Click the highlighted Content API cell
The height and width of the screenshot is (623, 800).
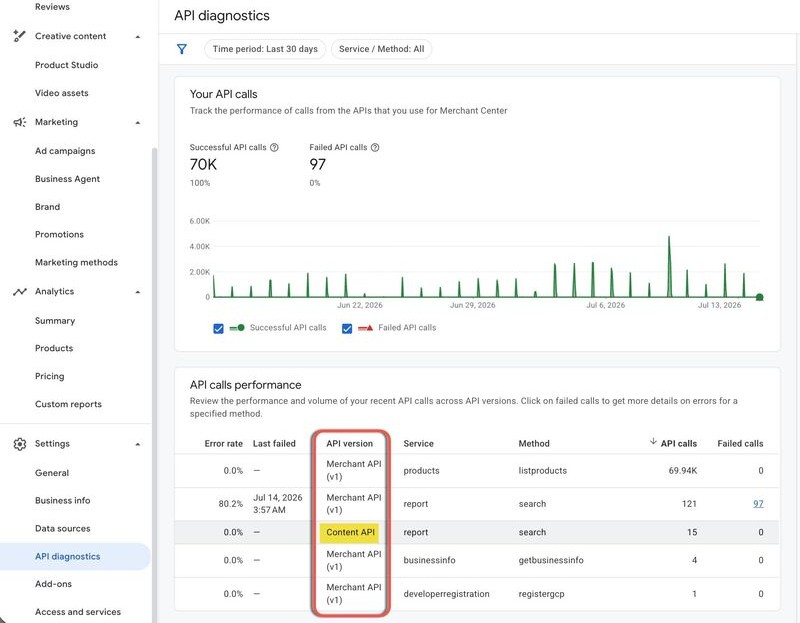coord(351,532)
